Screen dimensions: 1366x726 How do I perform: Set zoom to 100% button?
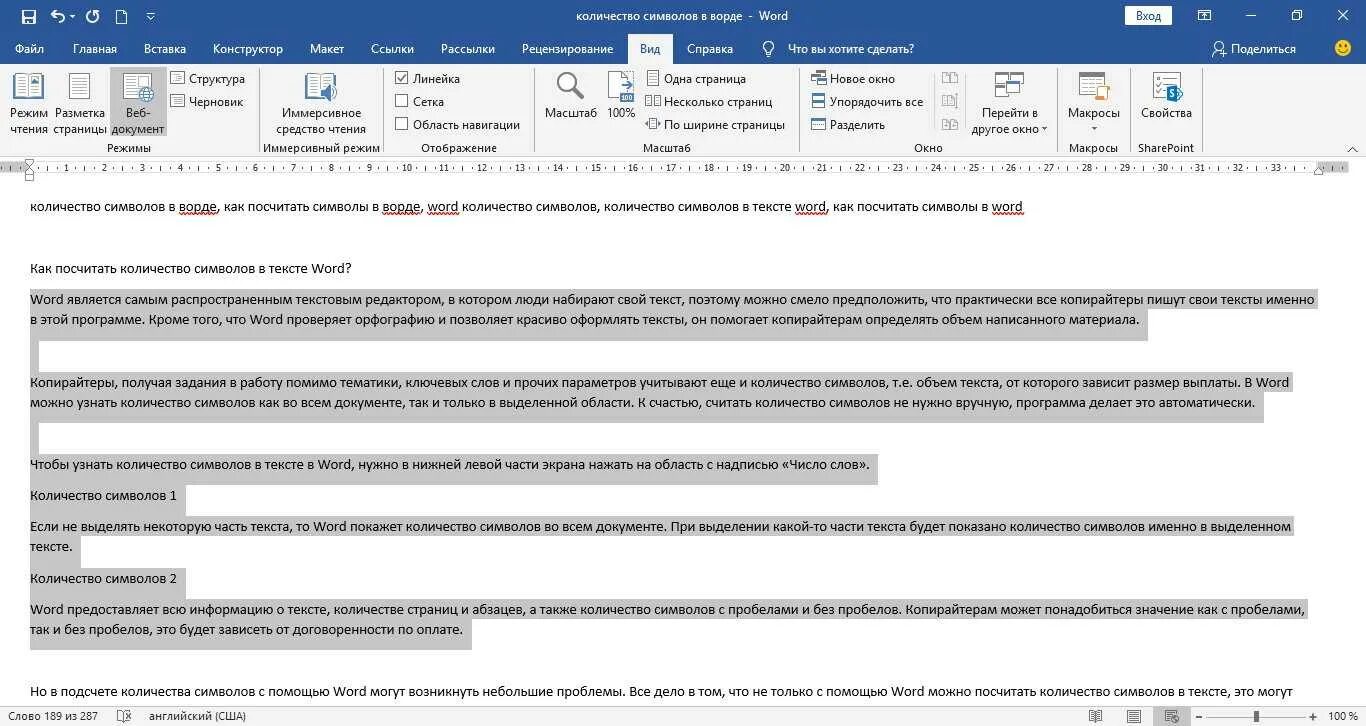(x=621, y=96)
